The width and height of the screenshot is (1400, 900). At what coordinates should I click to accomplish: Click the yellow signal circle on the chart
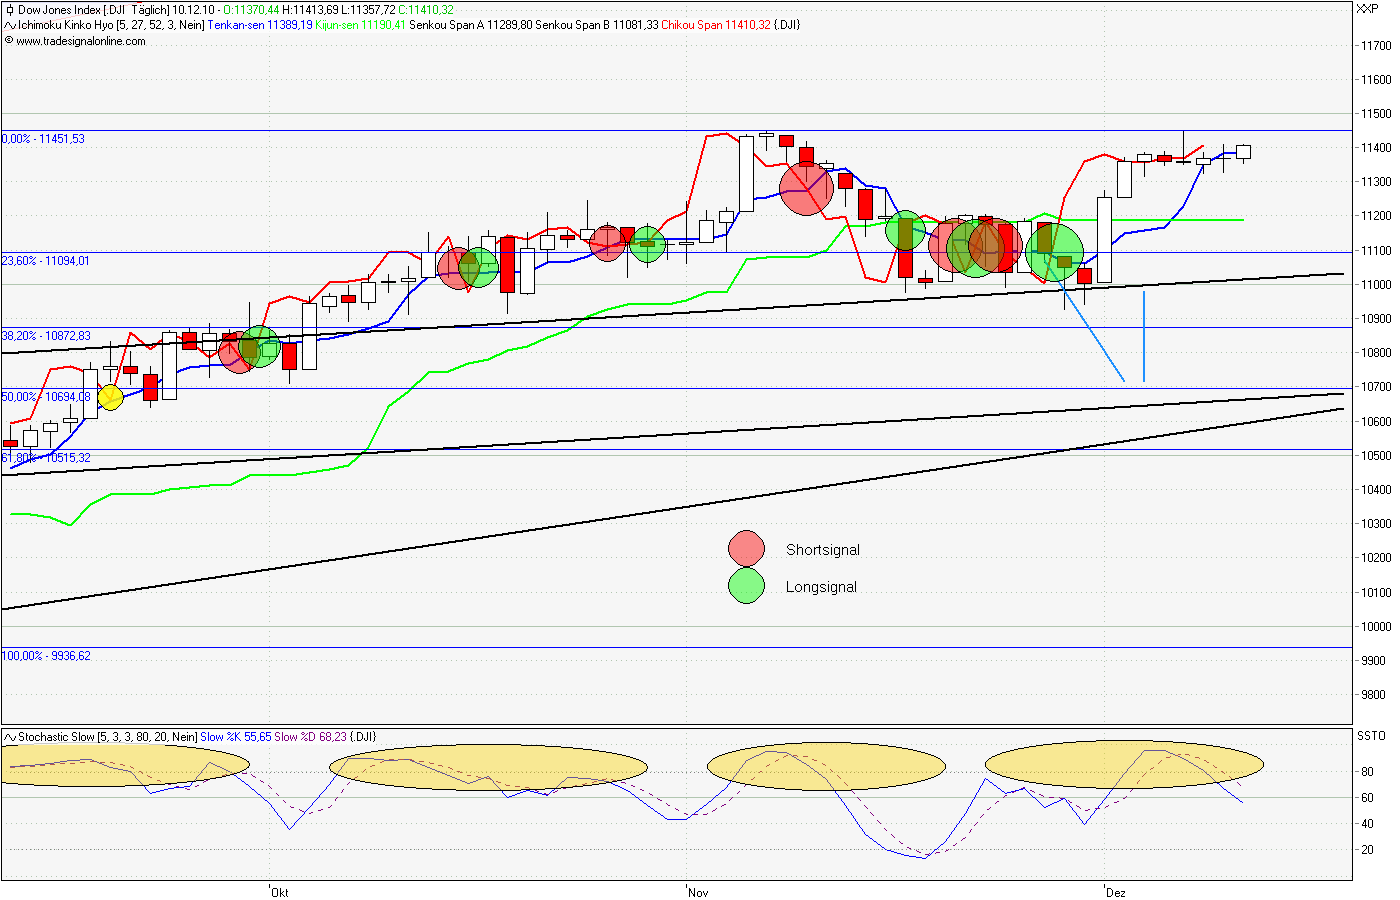113,396
